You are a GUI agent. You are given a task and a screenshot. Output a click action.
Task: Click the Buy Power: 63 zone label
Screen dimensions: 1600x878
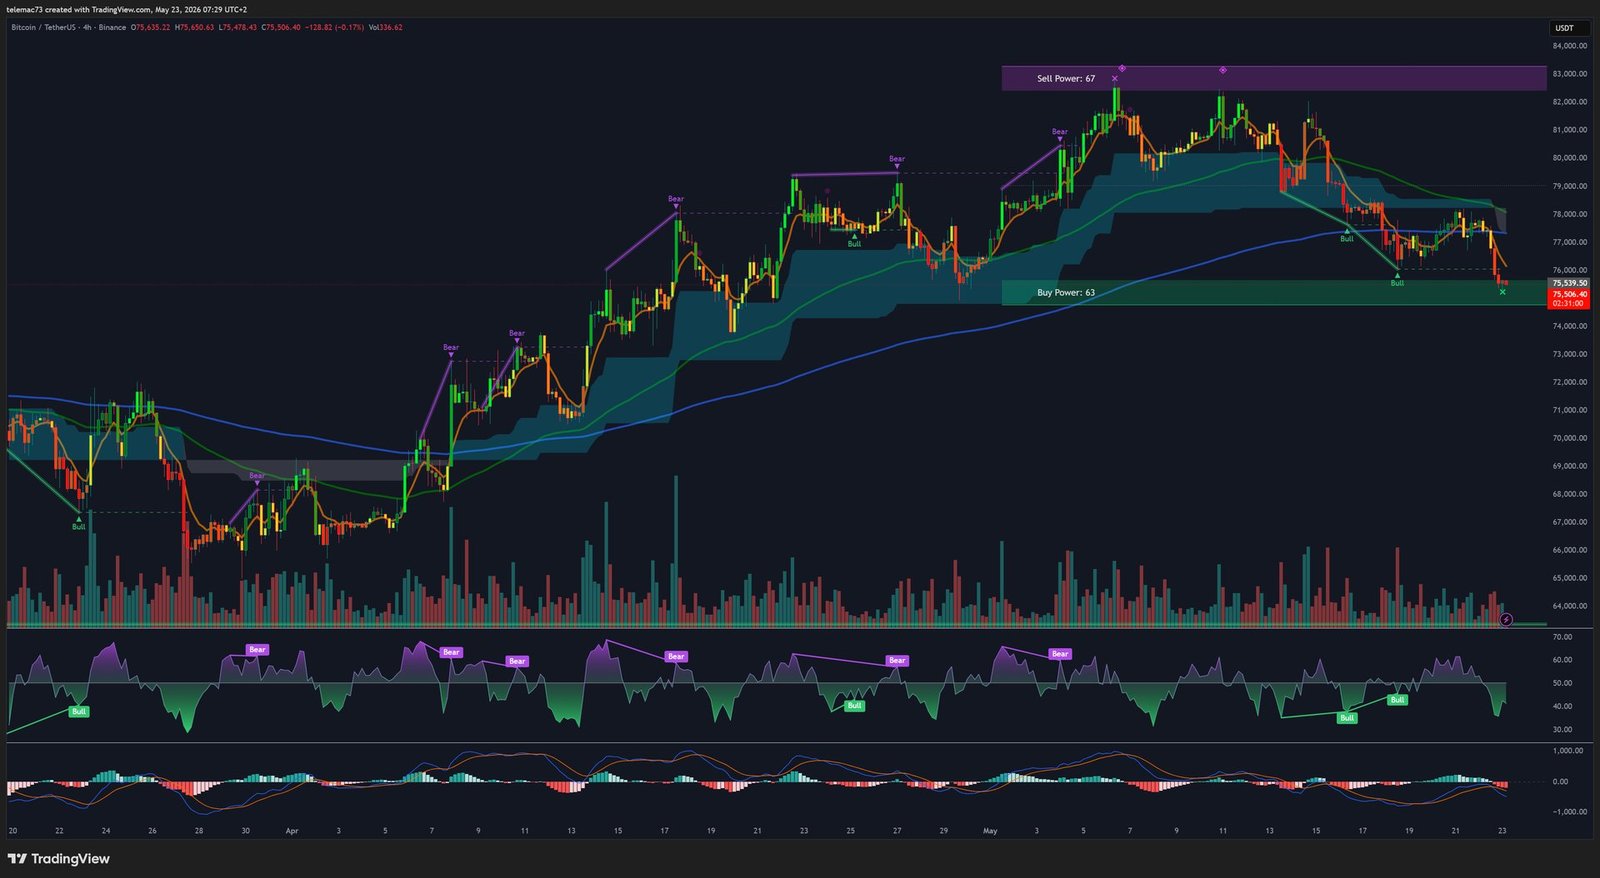(x=1066, y=293)
